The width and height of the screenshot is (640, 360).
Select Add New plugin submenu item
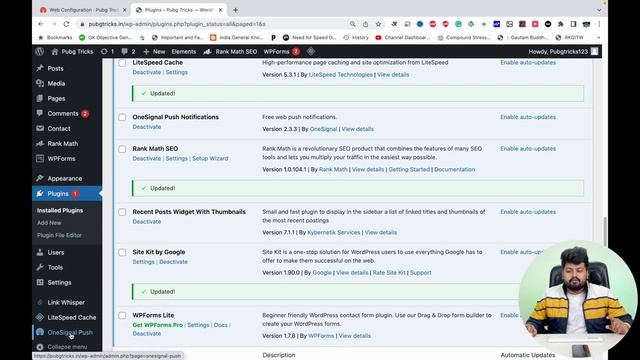click(49, 223)
